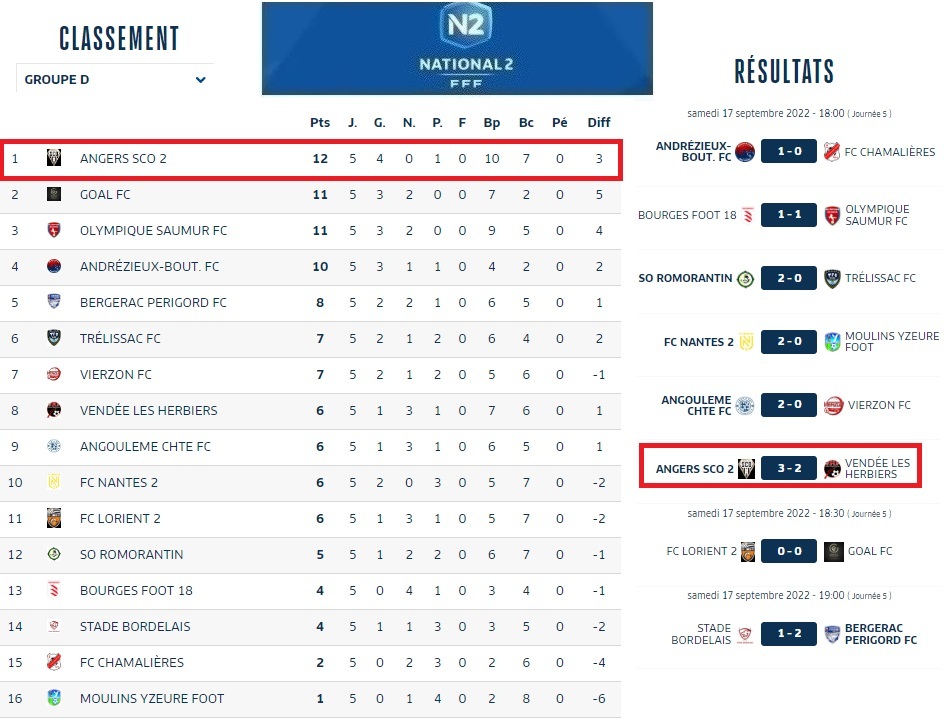Click the Bourges Foot 18 logo in standings
The image size is (947, 719).
54,590
